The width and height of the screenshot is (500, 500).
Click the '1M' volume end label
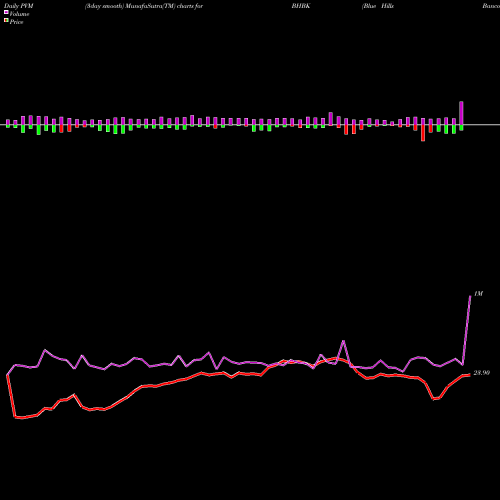478,294
